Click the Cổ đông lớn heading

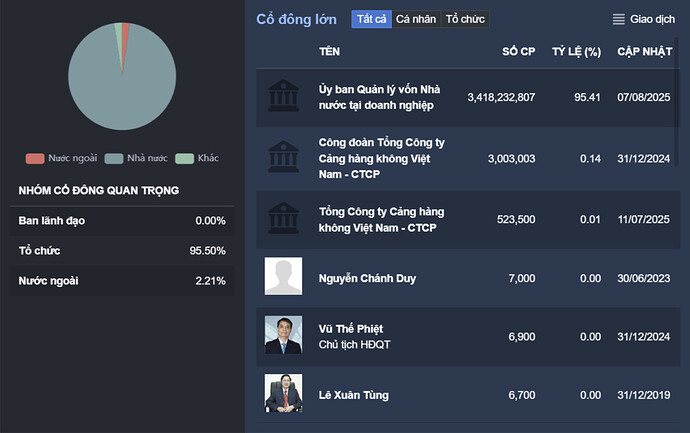click(297, 19)
